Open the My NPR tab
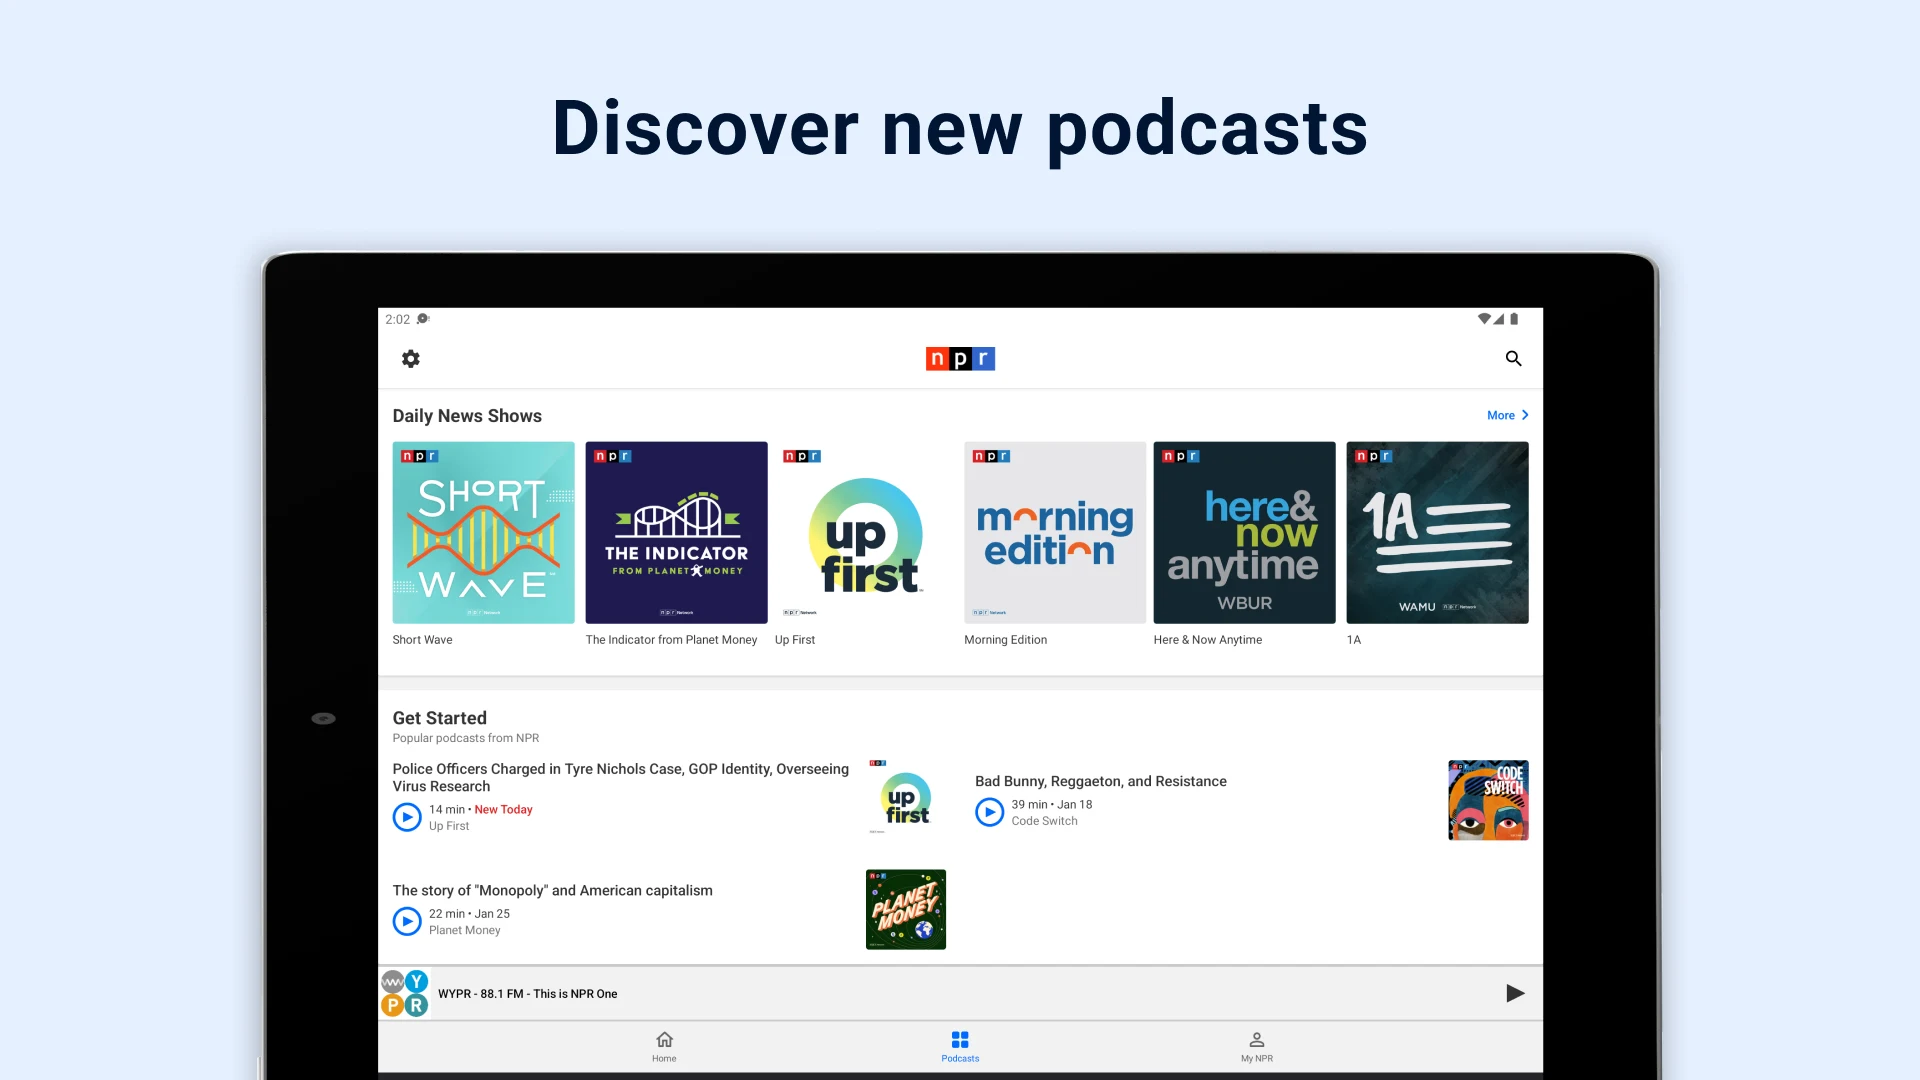1920x1080 pixels. tap(1257, 1047)
